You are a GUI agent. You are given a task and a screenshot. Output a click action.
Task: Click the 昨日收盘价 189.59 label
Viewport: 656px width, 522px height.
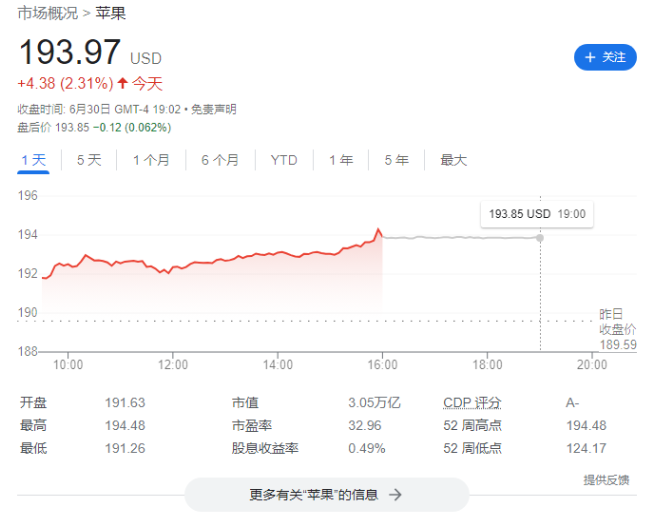(618, 329)
